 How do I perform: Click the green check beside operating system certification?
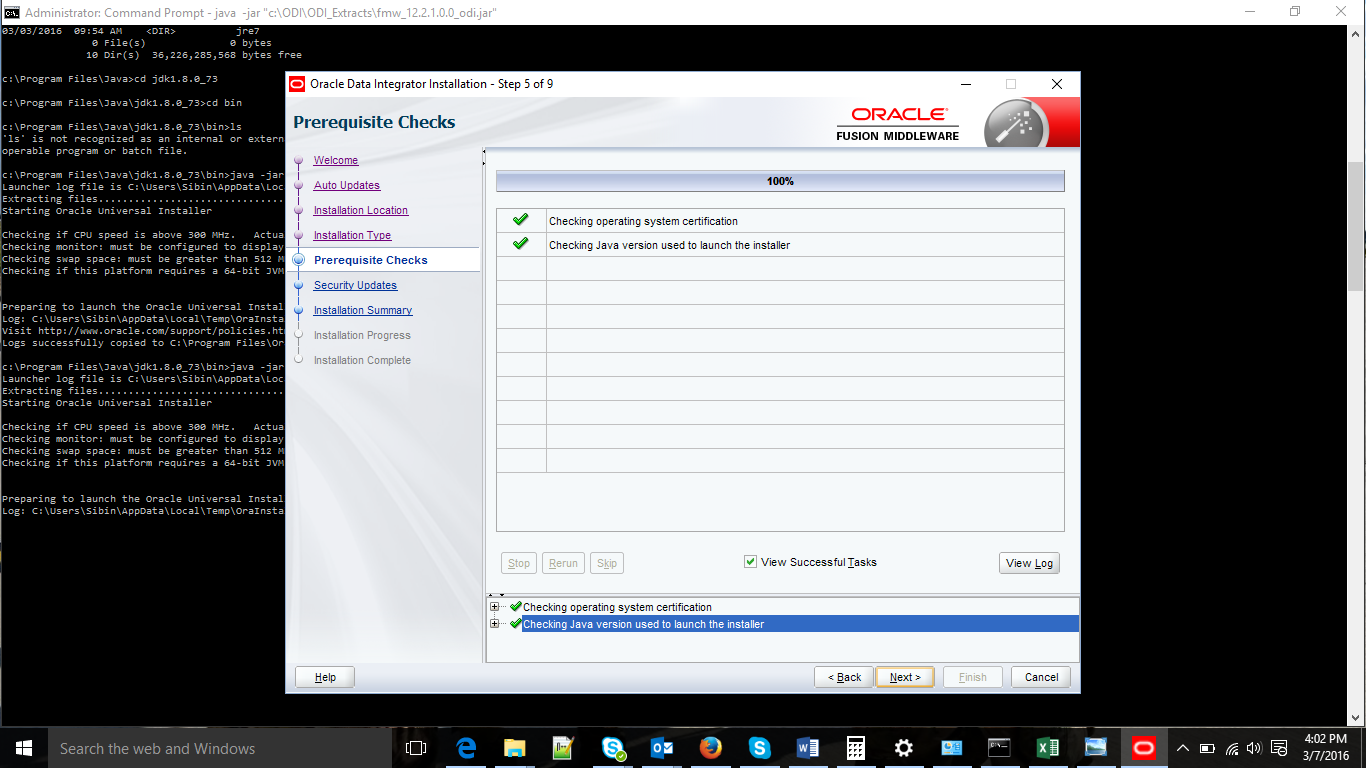520,219
